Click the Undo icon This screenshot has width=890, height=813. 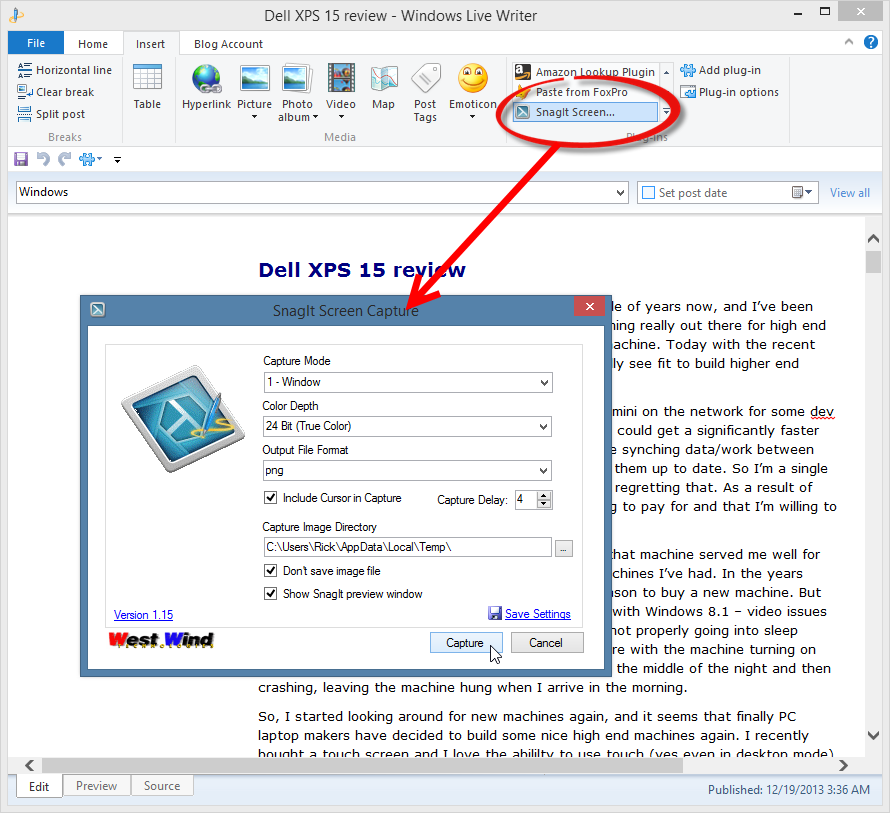[43, 159]
